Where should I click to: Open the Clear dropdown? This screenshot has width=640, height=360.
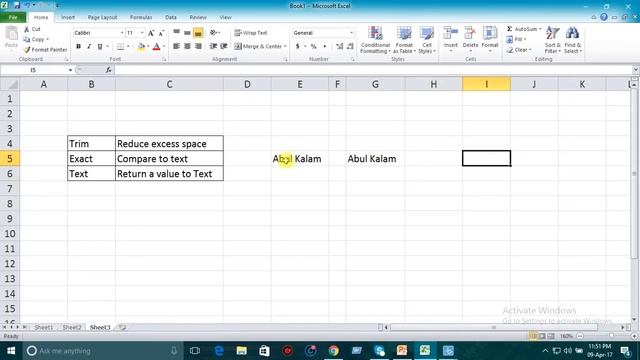(519, 50)
